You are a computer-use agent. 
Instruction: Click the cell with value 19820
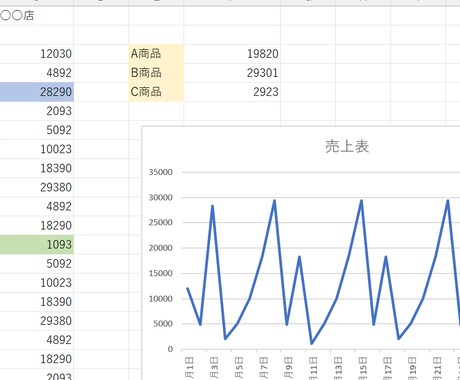pyautogui.click(x=232, y=54)
